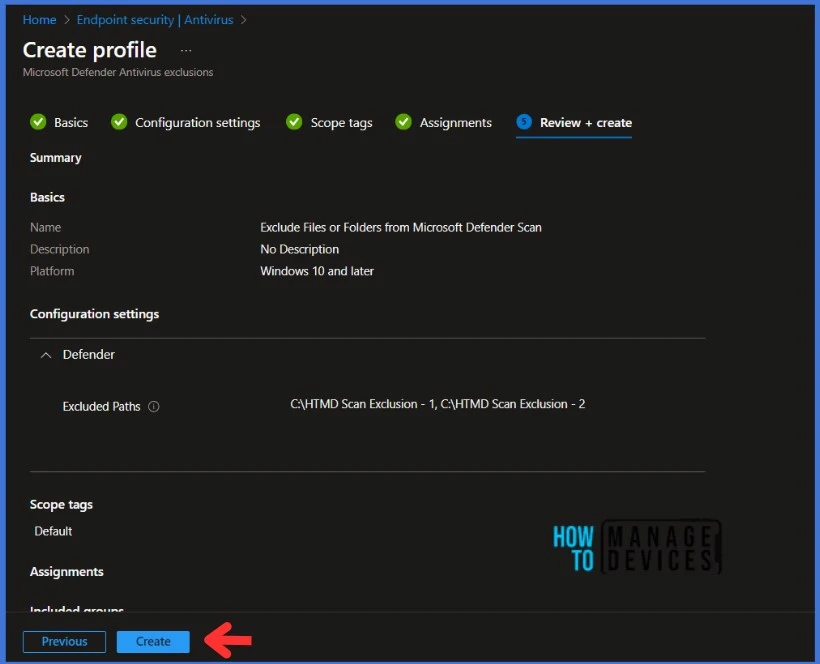Screen dimensions: 820x664
Task: Click the 'No Description' value
Action: [x=300, y=249]
